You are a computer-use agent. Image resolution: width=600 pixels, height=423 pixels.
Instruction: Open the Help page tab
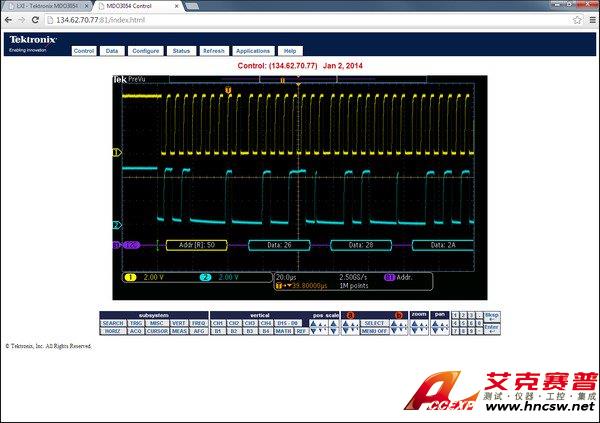[x=290, y=51]
